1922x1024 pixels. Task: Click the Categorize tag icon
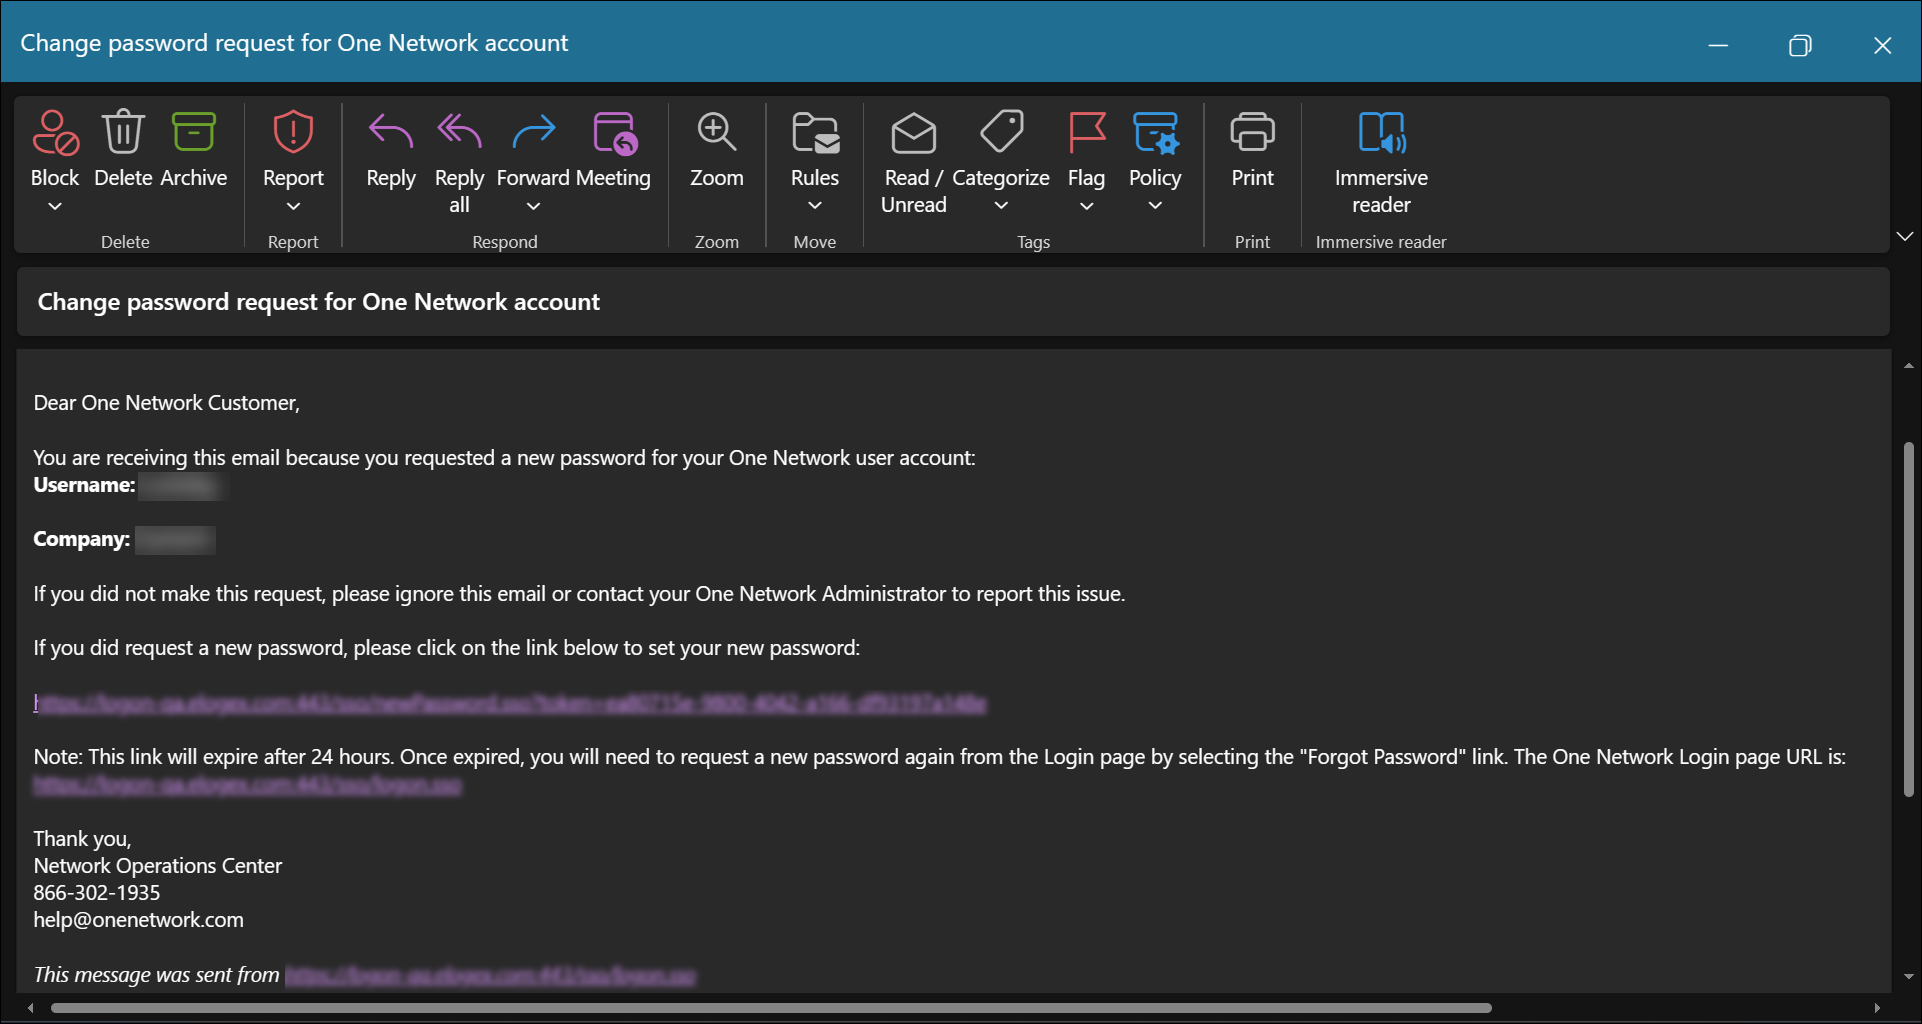click(1001, 132)
